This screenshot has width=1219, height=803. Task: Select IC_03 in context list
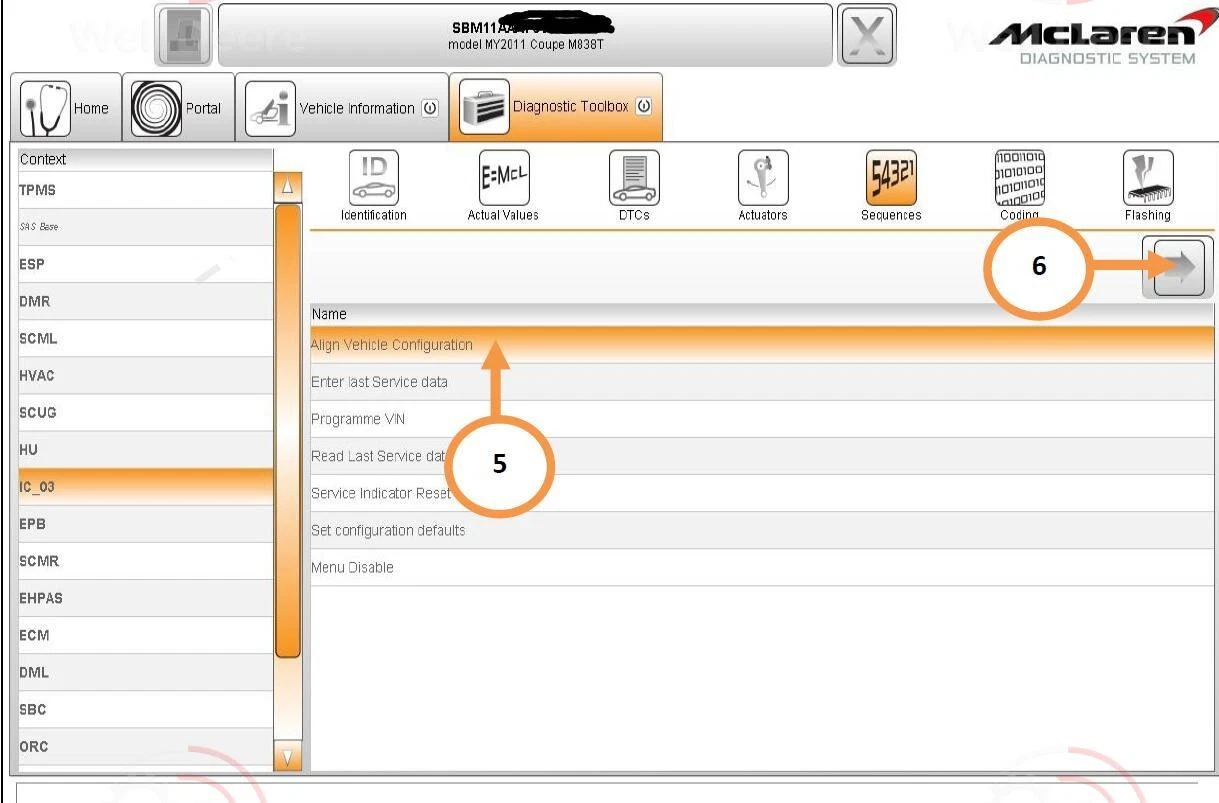(x=145, y=487)
